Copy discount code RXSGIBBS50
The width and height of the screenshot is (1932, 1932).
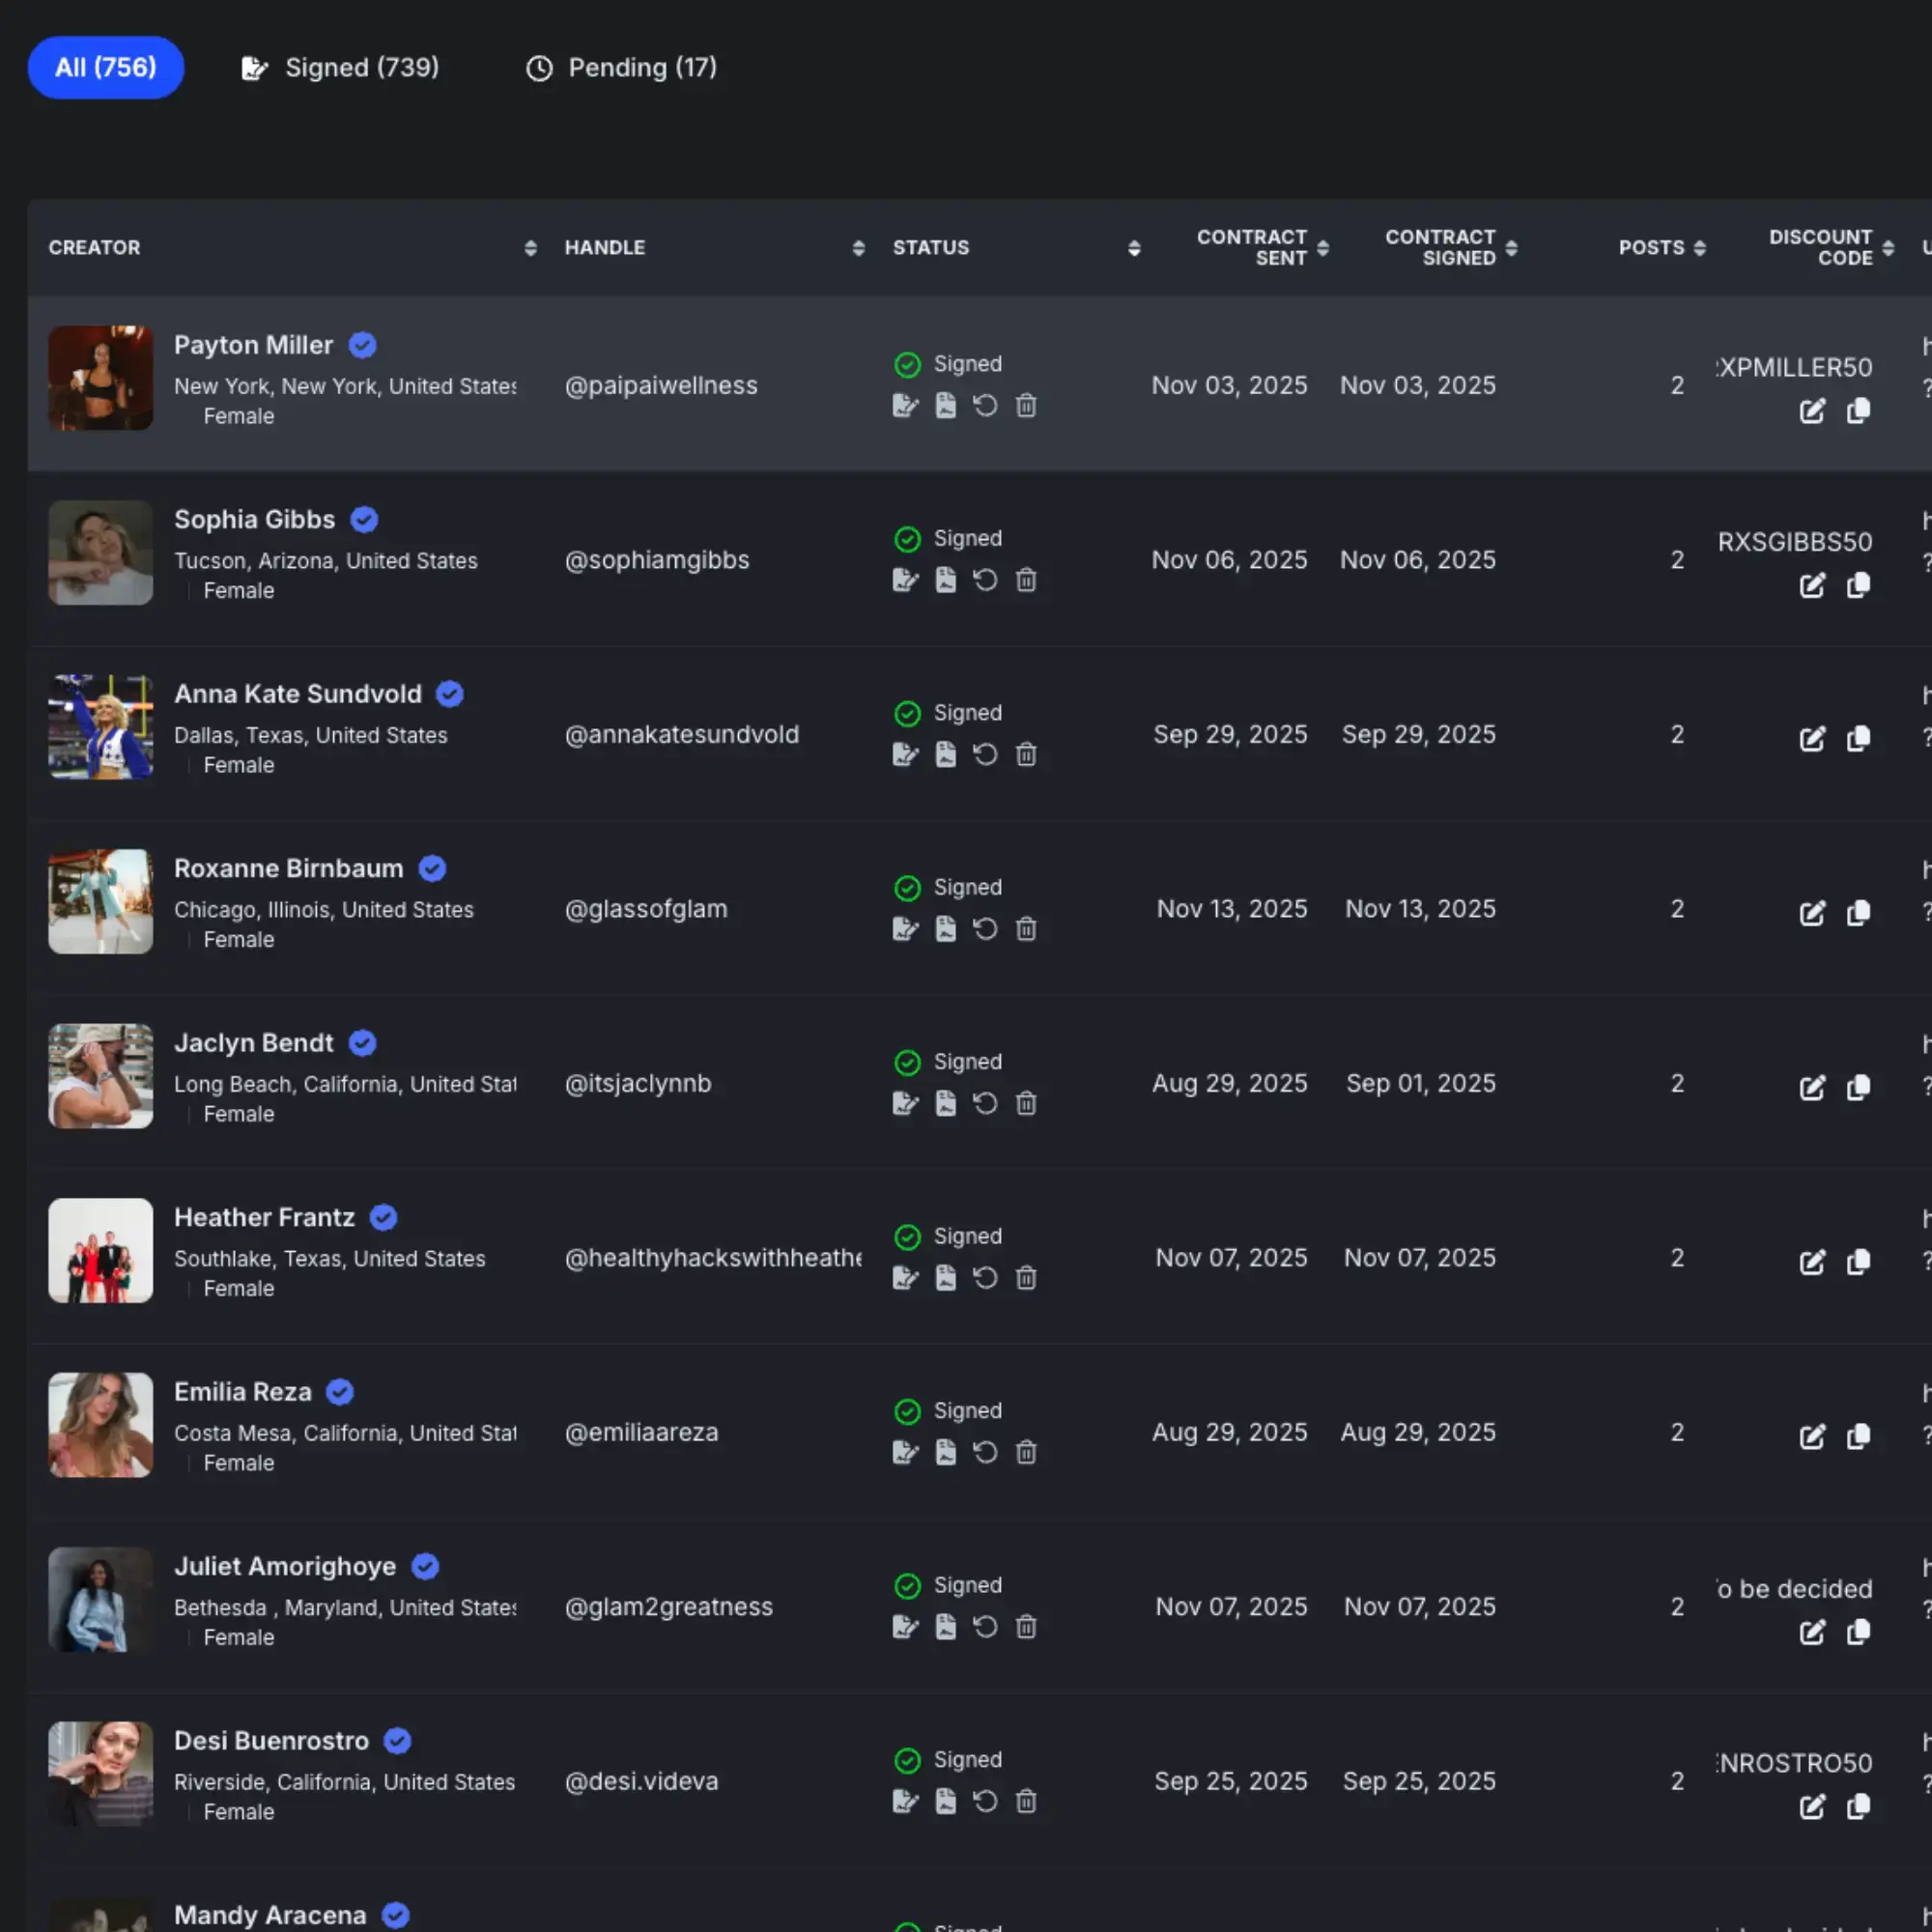point(1858,585)
